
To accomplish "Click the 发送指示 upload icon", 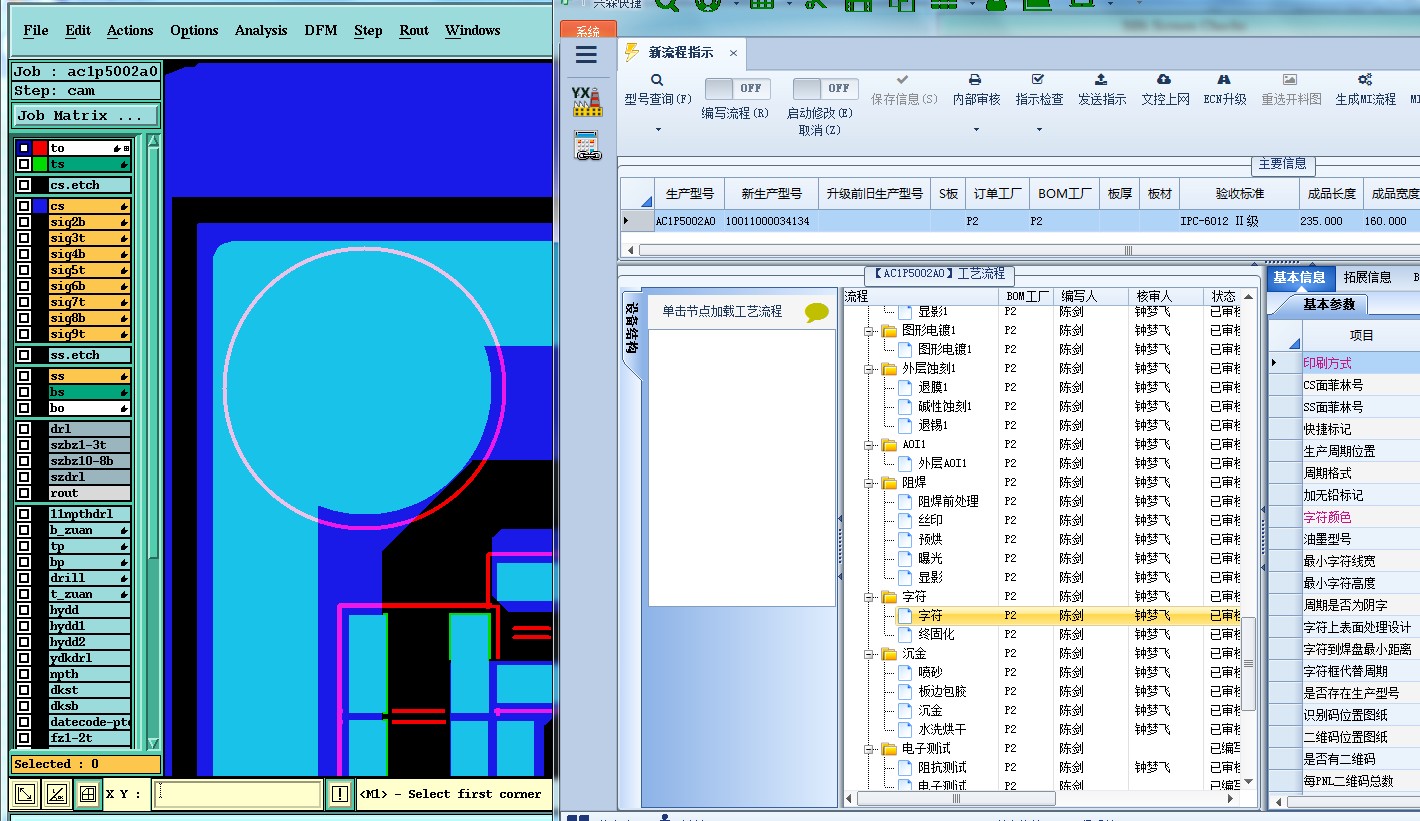I will 1101,79.
